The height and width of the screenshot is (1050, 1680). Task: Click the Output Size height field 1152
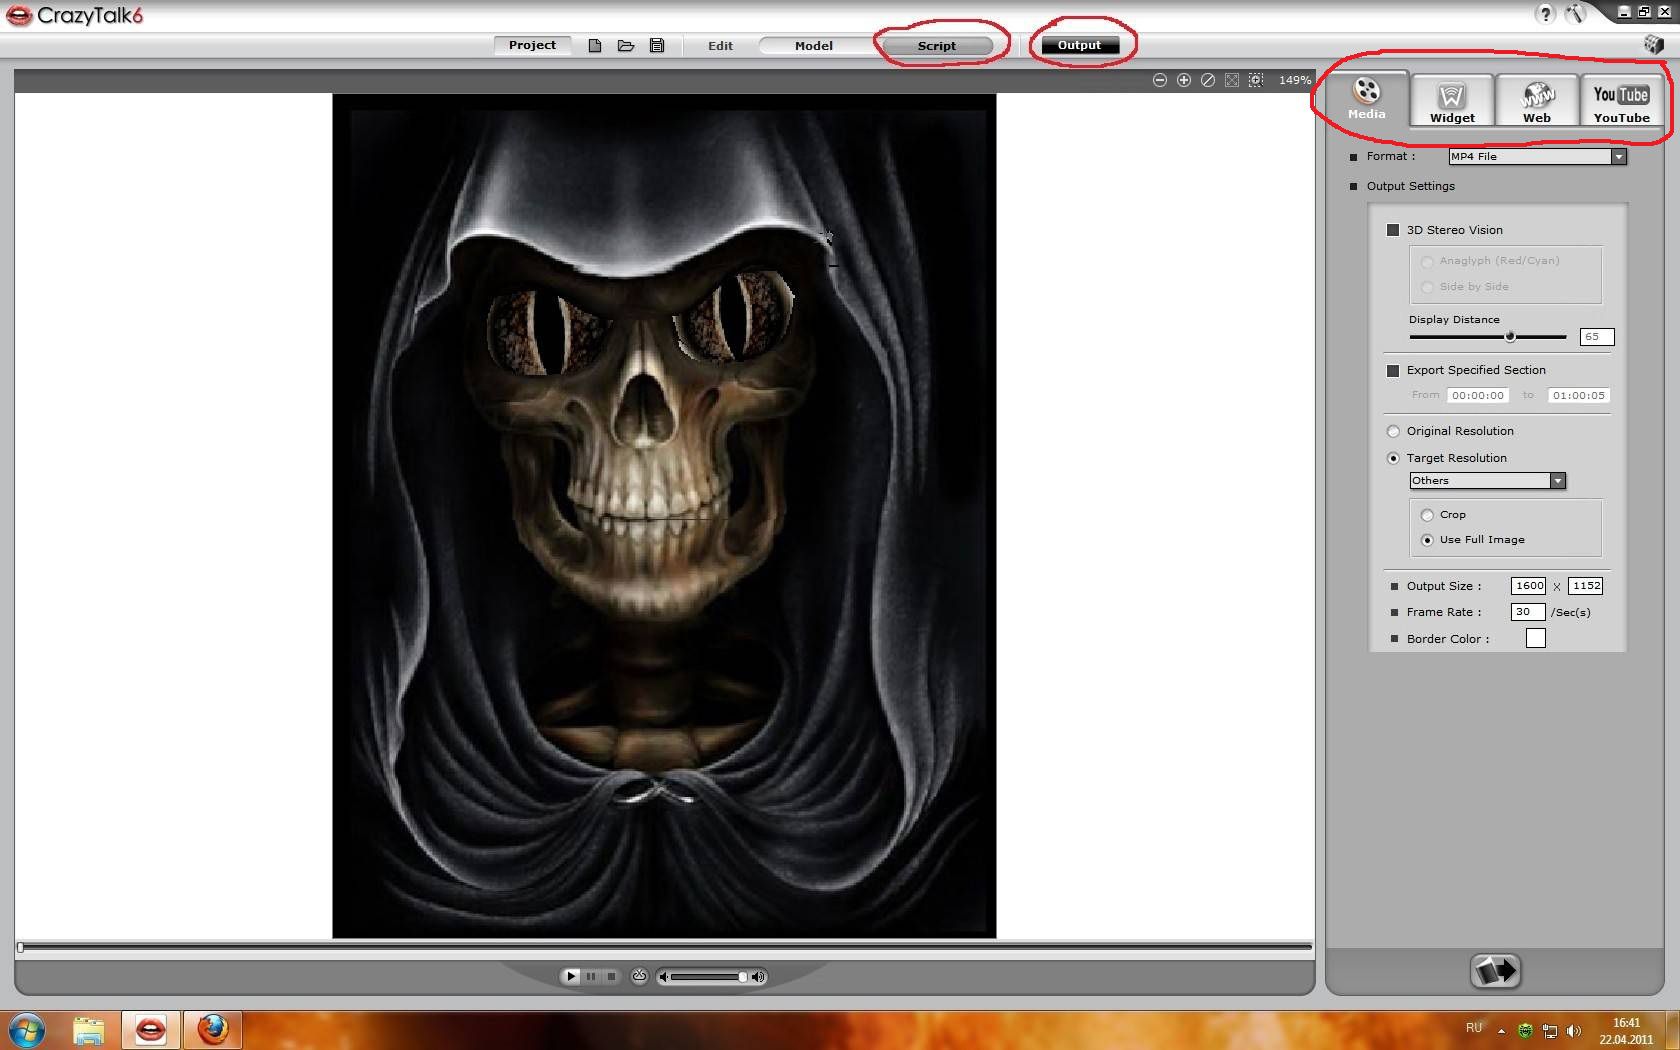[1585, 586]
